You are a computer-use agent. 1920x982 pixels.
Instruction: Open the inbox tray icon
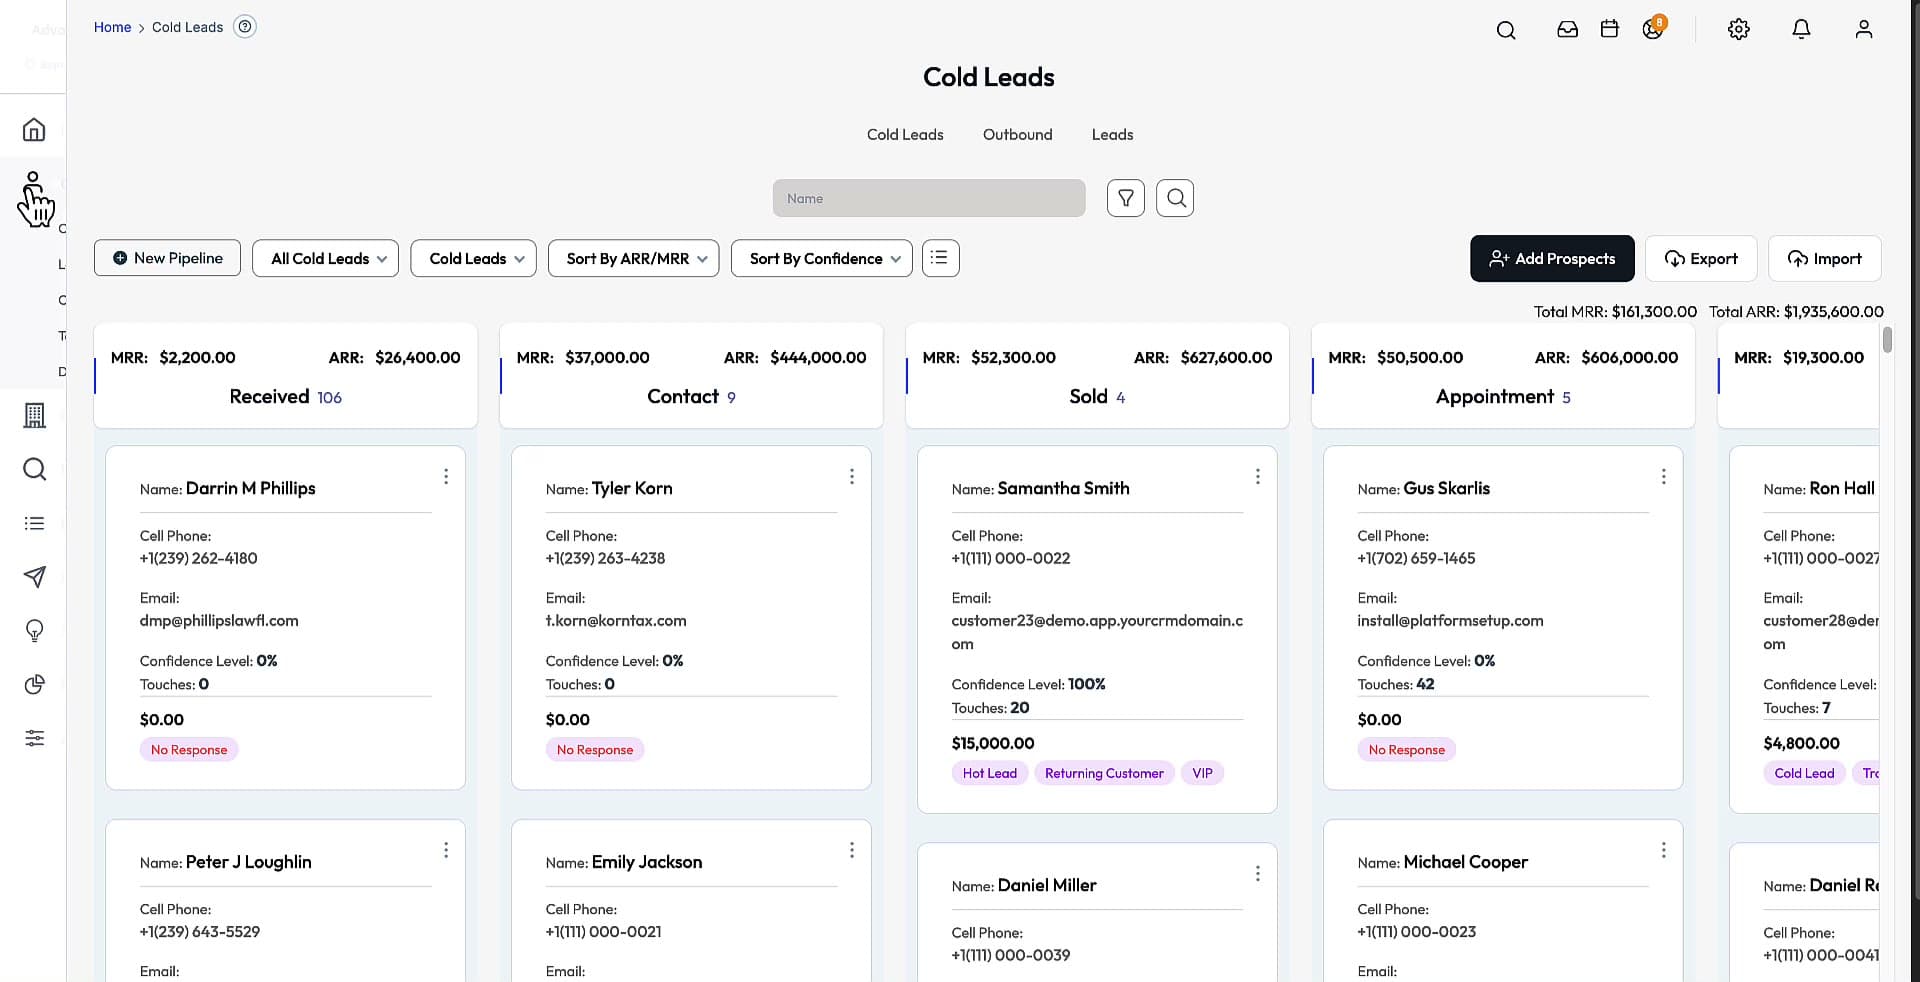(x=1567, y=30)
